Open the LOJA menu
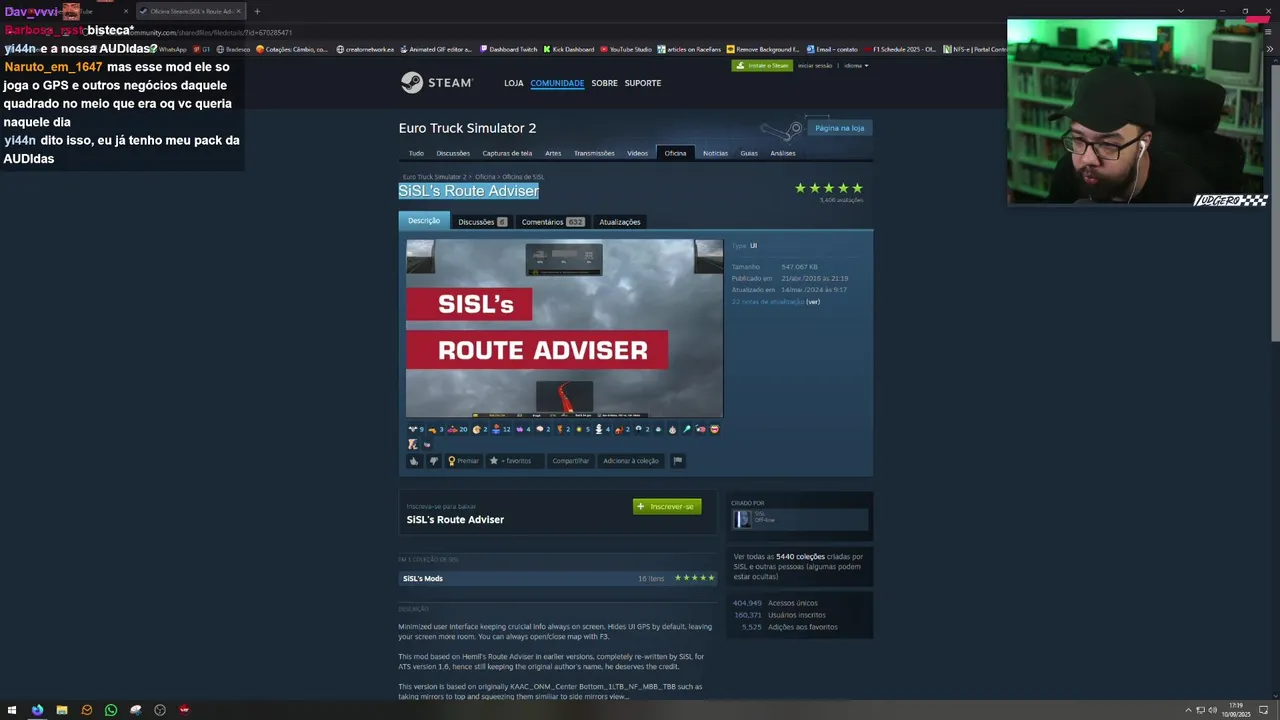Screen dimensions: 1280x720 coord(514,83)
